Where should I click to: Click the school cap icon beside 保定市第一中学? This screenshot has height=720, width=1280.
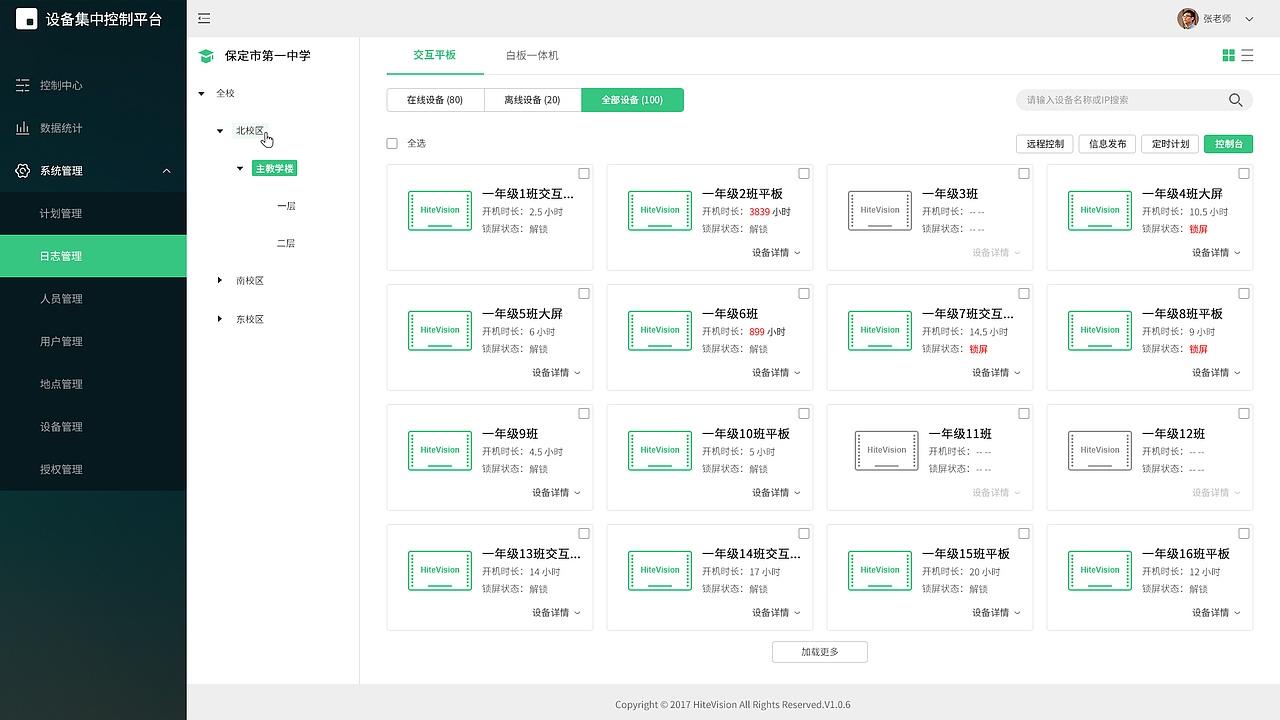(207, 56)
